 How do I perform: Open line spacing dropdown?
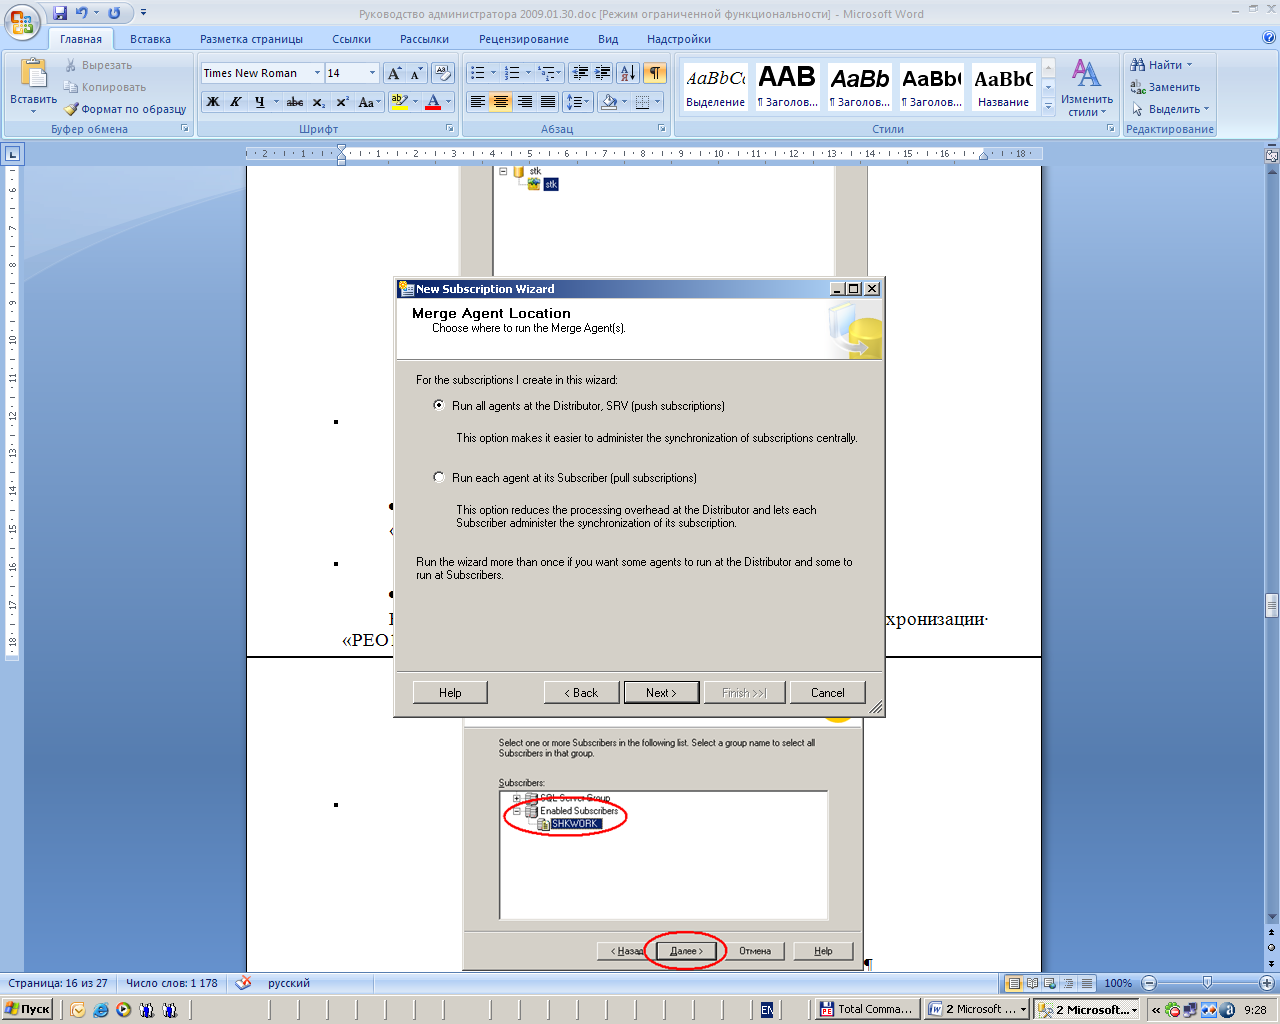[578, 102]
